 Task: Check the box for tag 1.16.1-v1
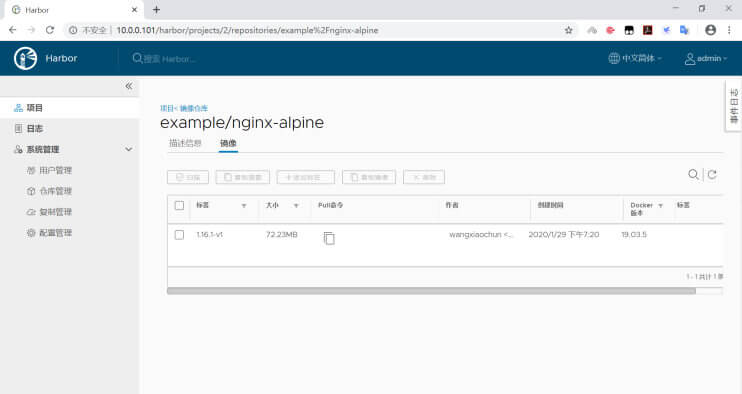pyautogui.click(x=179, y=235)
